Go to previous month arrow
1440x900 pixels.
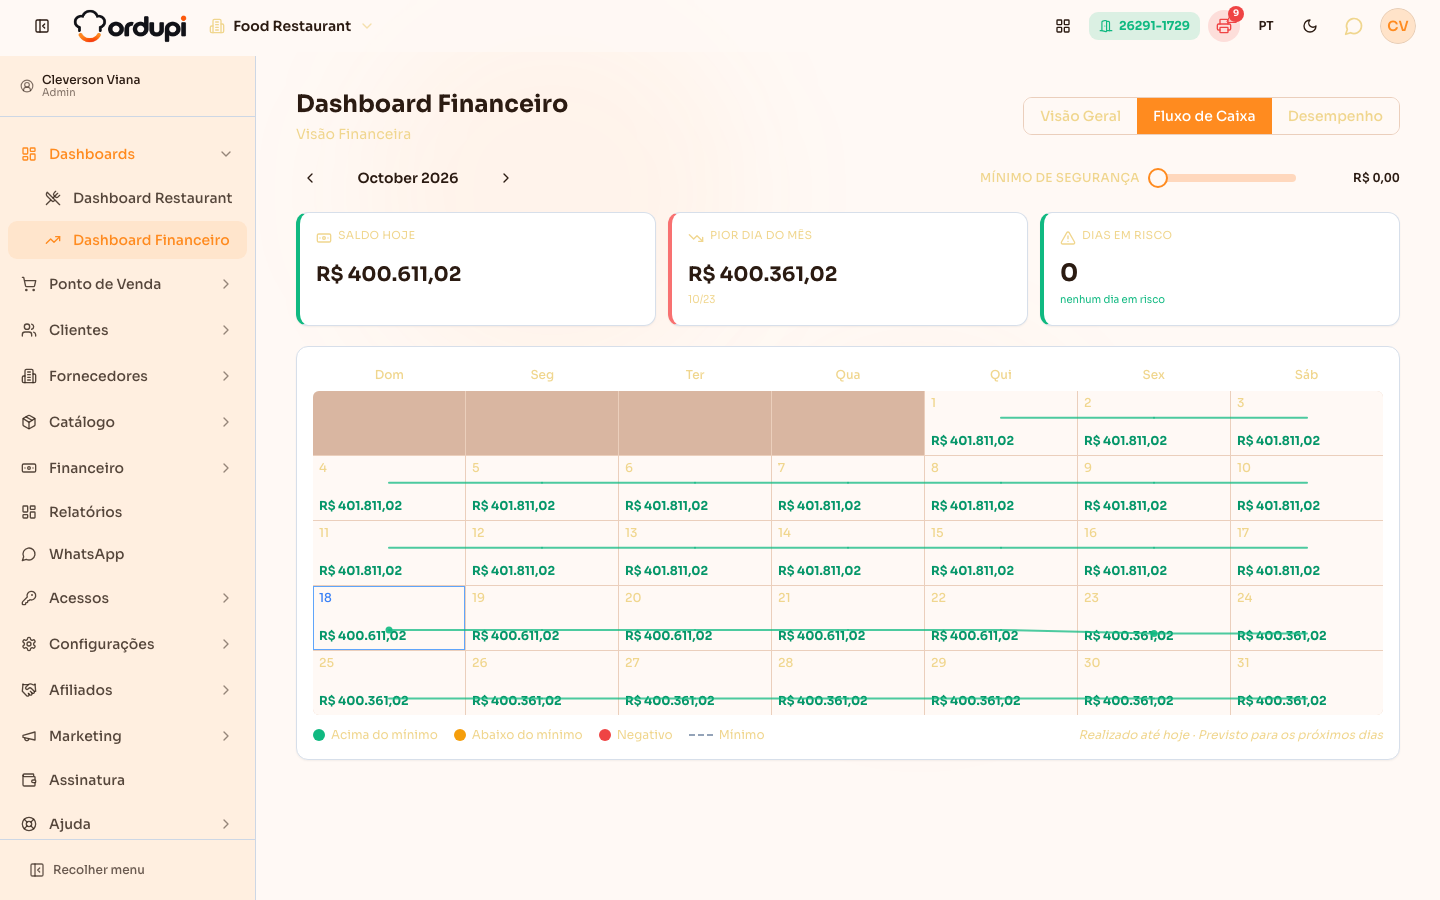[x=310, y=178]
